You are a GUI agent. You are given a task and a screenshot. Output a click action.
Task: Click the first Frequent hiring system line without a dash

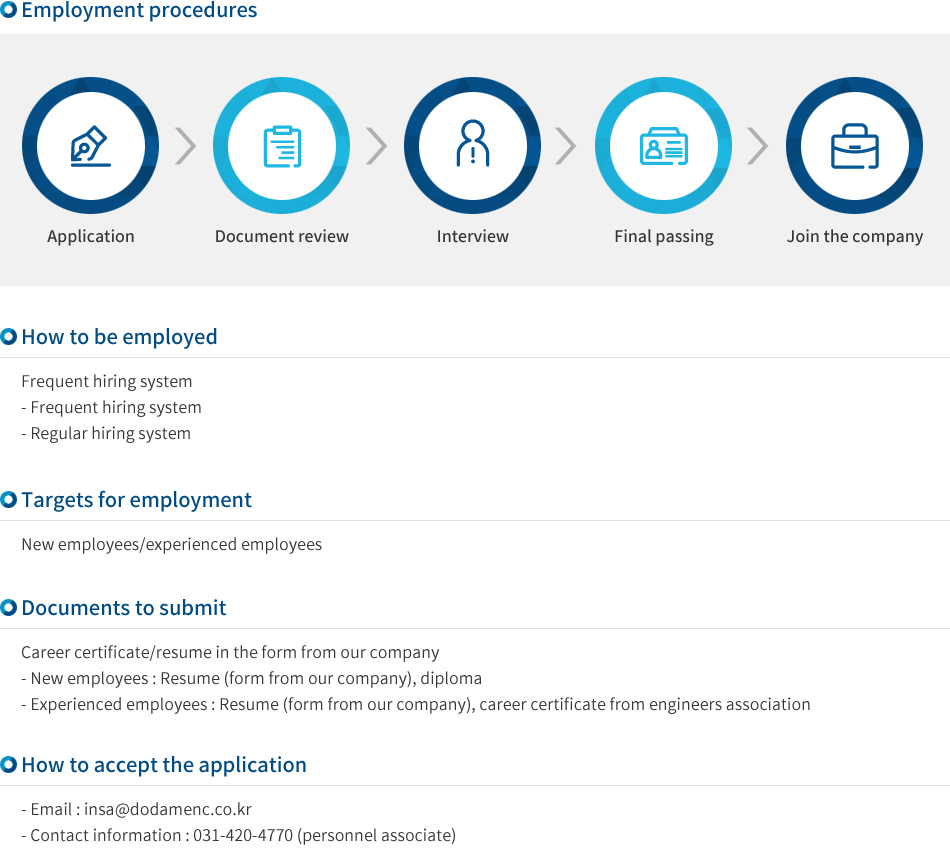pos(107,381)
